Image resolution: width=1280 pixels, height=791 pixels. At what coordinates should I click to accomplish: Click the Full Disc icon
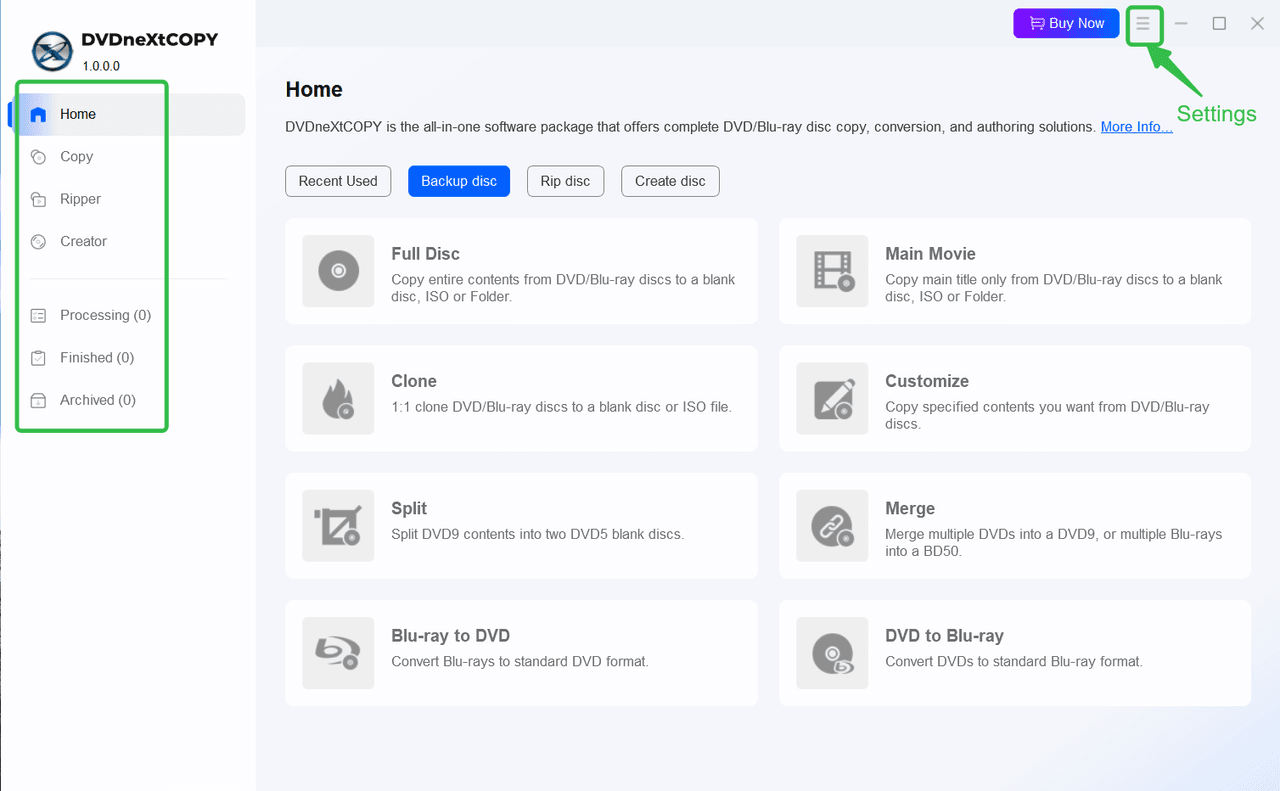pyautogui.click(x=338, y=271)
